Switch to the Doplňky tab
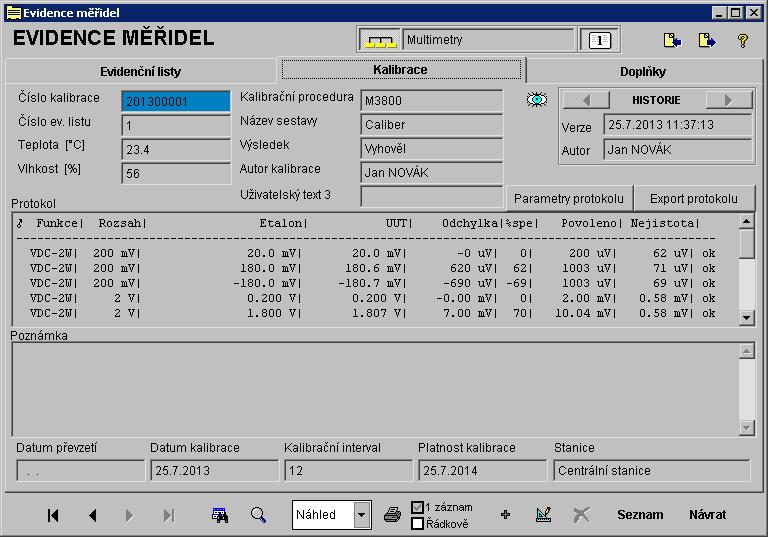This screenshot has height=537, width=768. pos(643,72)
